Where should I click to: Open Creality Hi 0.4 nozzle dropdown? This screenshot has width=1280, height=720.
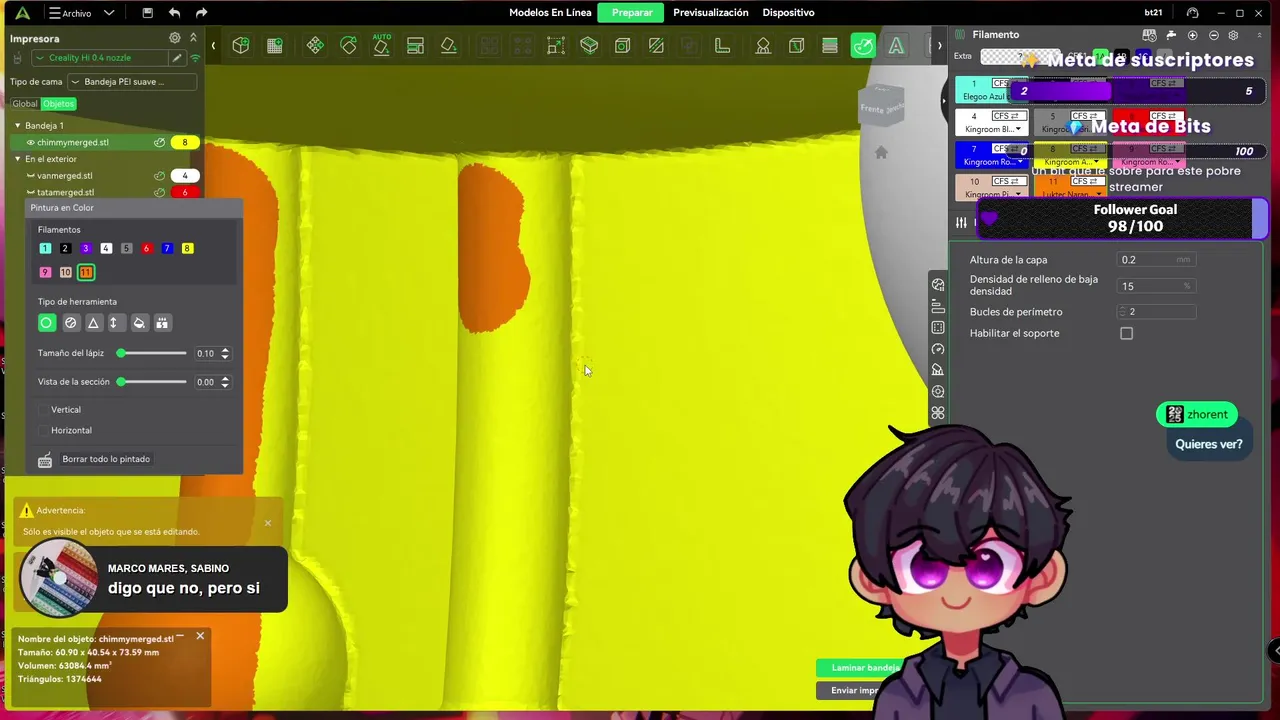point(98,58)
